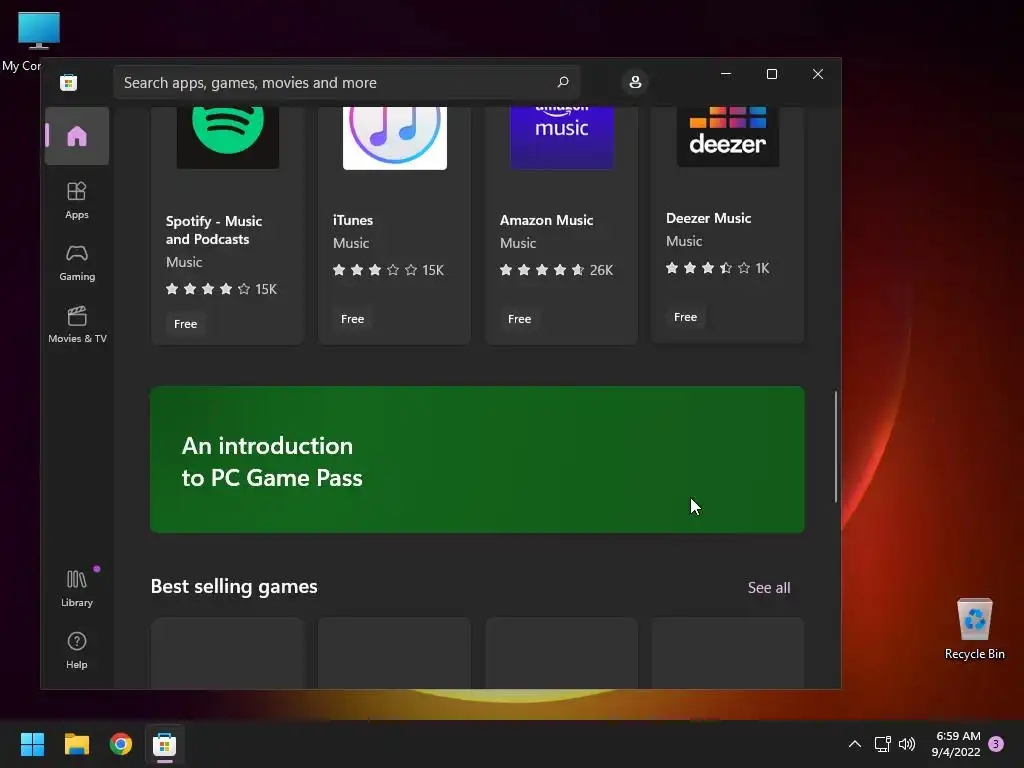This screenshot has width=1024, height=768.
Task: Click Microsoft Store taskbar icon
Action: [165, 744]
